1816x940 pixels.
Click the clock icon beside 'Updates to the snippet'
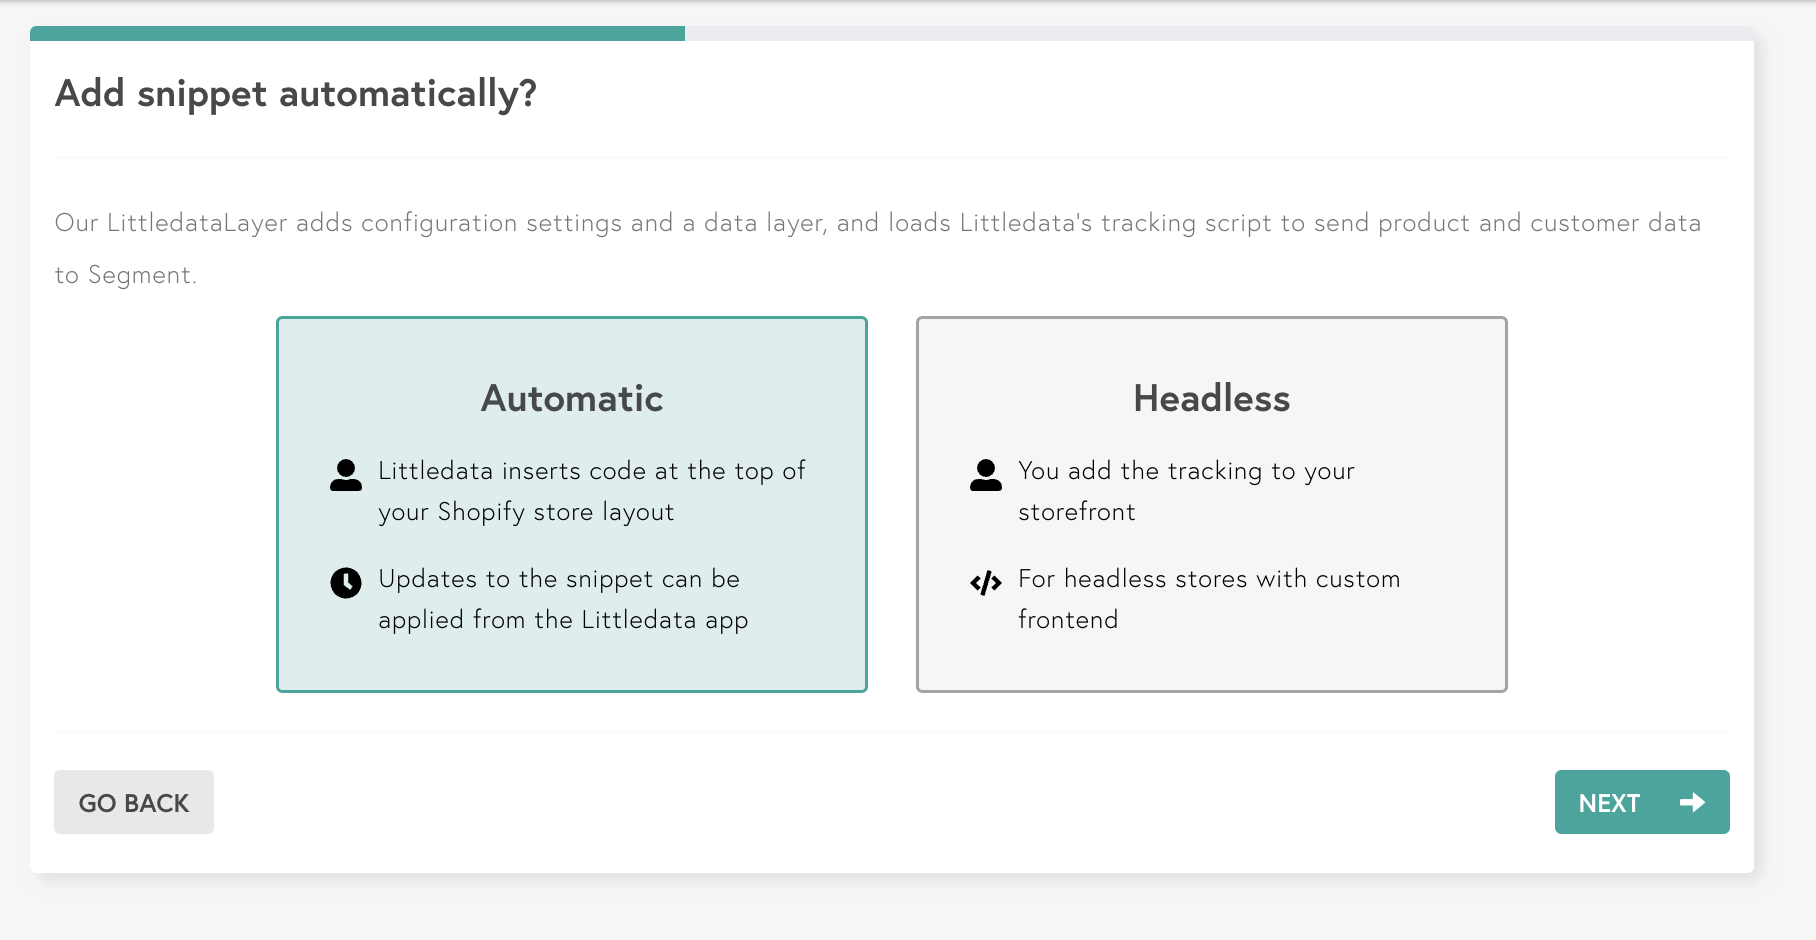tap(346, 582)
